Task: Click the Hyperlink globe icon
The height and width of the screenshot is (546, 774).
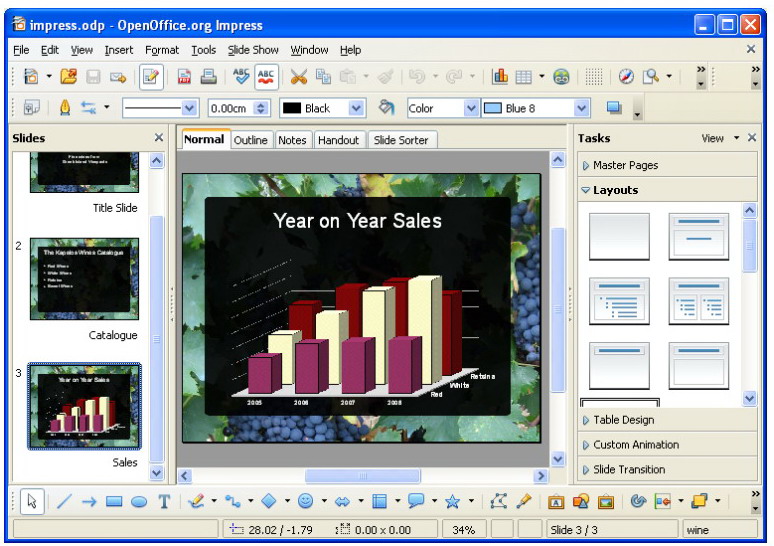Action: pyautogui.click(x=561, y=77)
